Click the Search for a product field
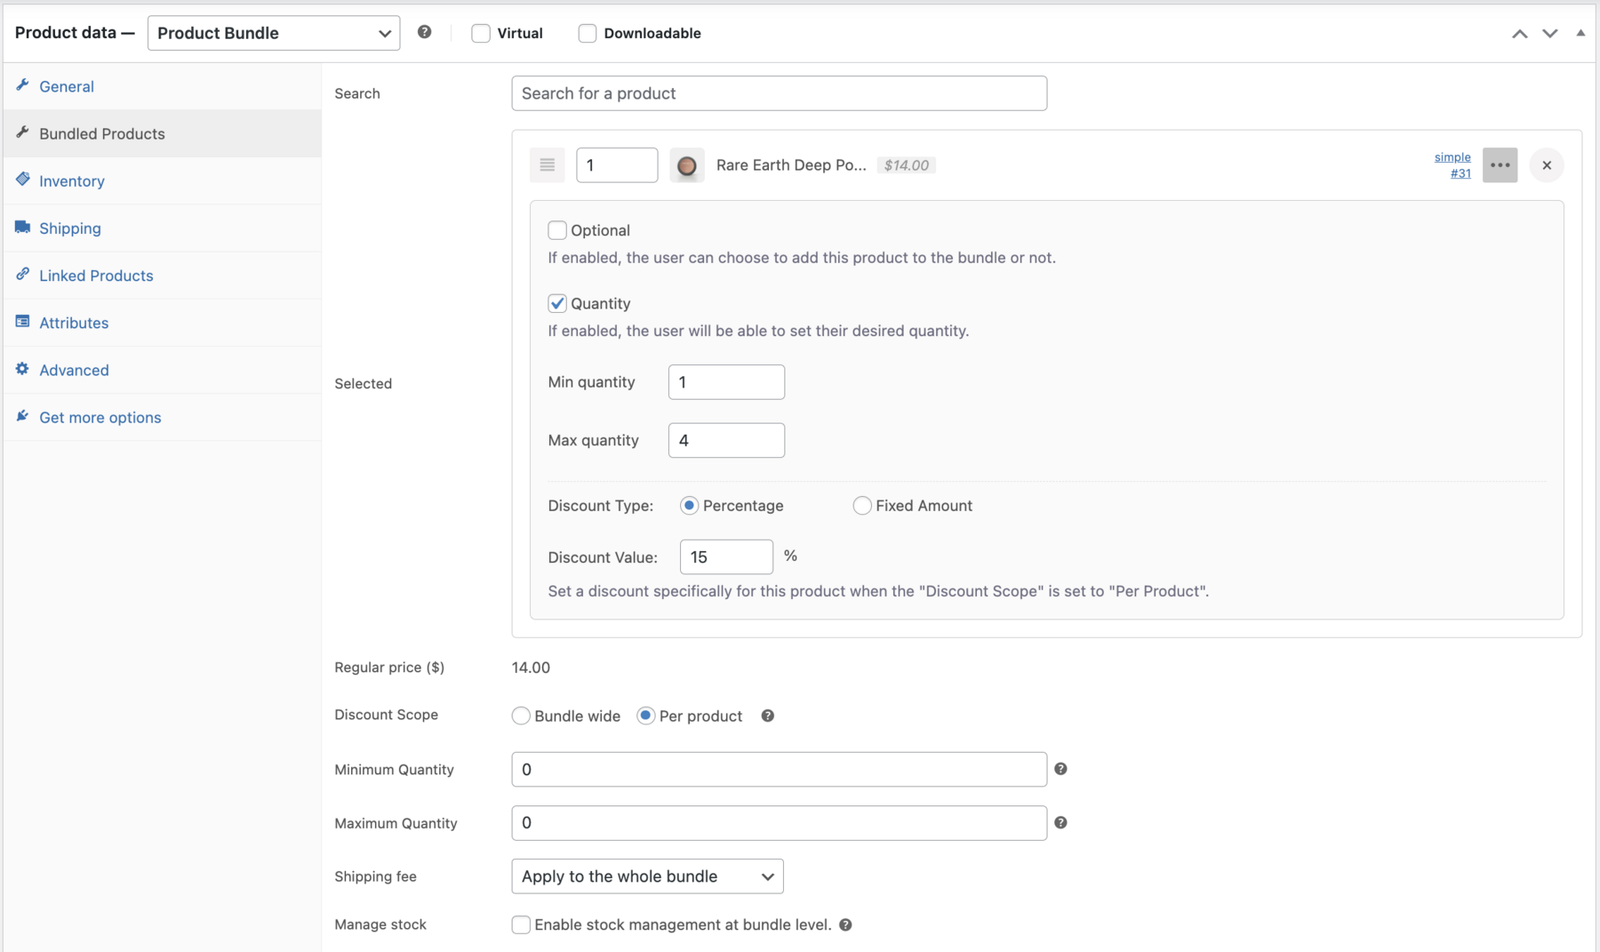The width and height of the screenshot is (1600, 952). (778, 93)
